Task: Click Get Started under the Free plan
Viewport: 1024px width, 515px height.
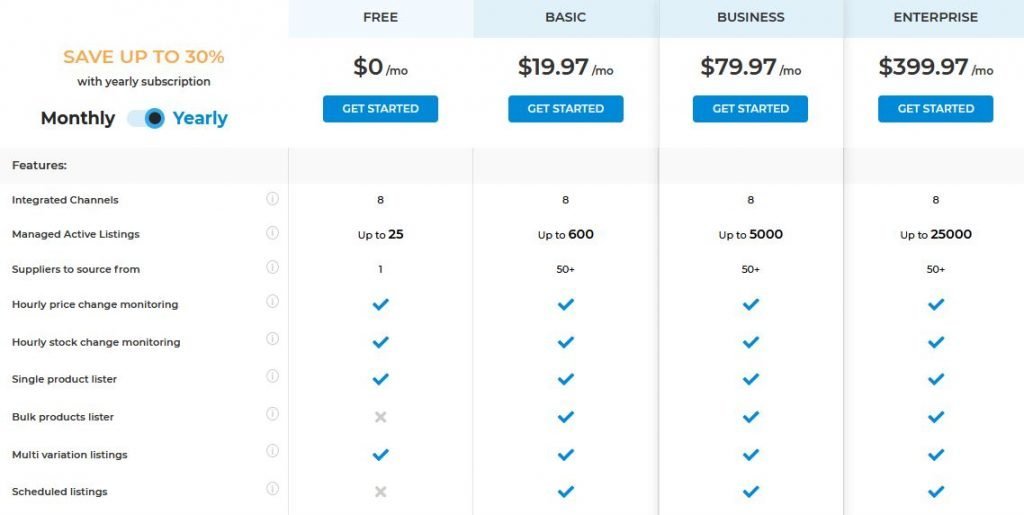Action: coord(380,109)
